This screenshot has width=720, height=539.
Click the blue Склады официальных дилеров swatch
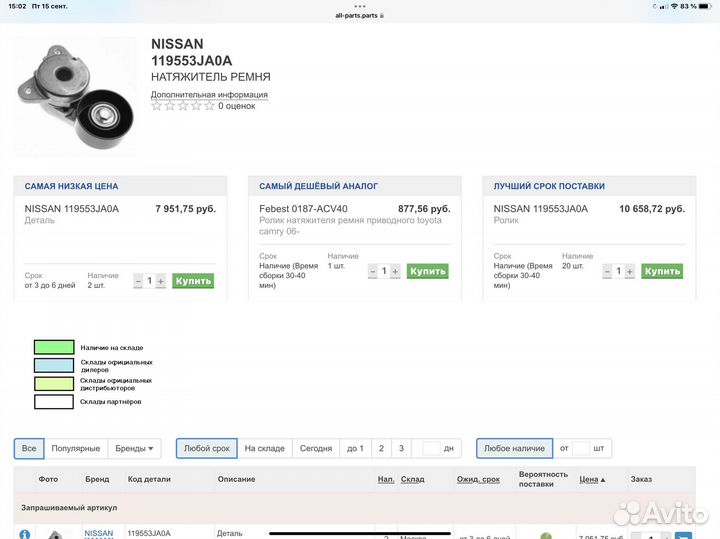(x=54, y=365)
